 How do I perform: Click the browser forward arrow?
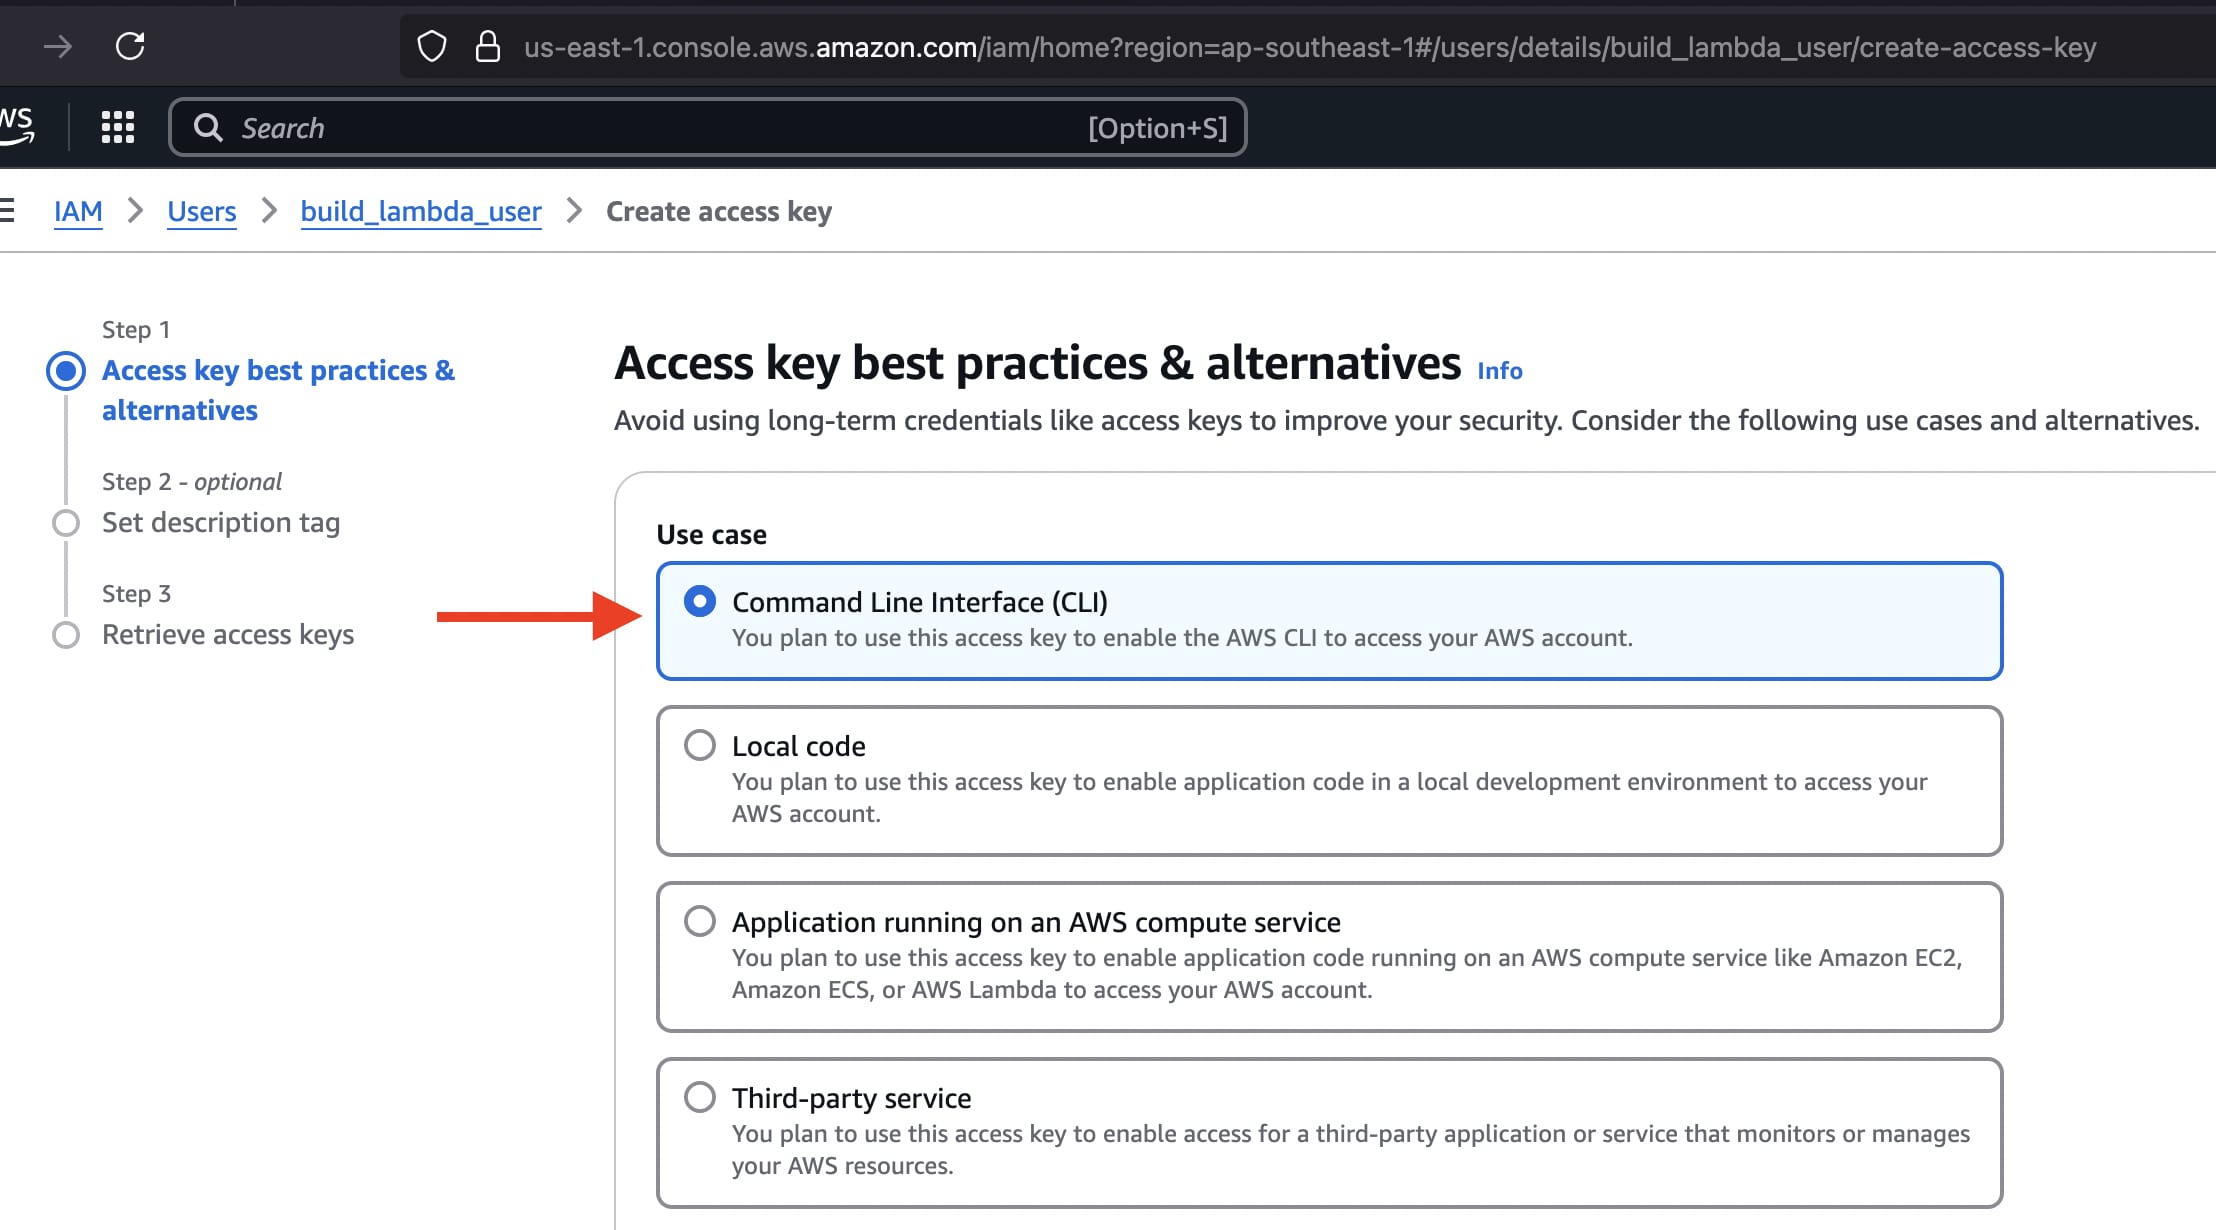click(58, 46)
